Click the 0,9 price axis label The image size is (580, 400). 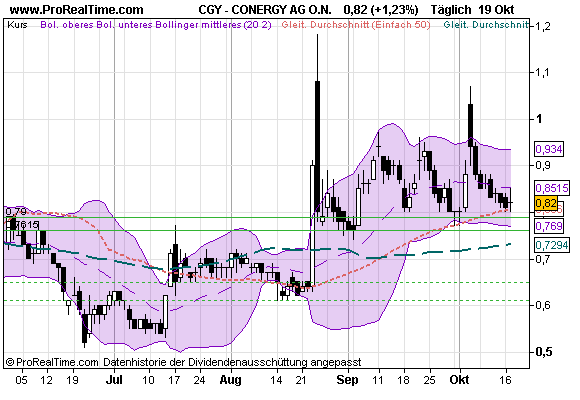click(542, 165)
